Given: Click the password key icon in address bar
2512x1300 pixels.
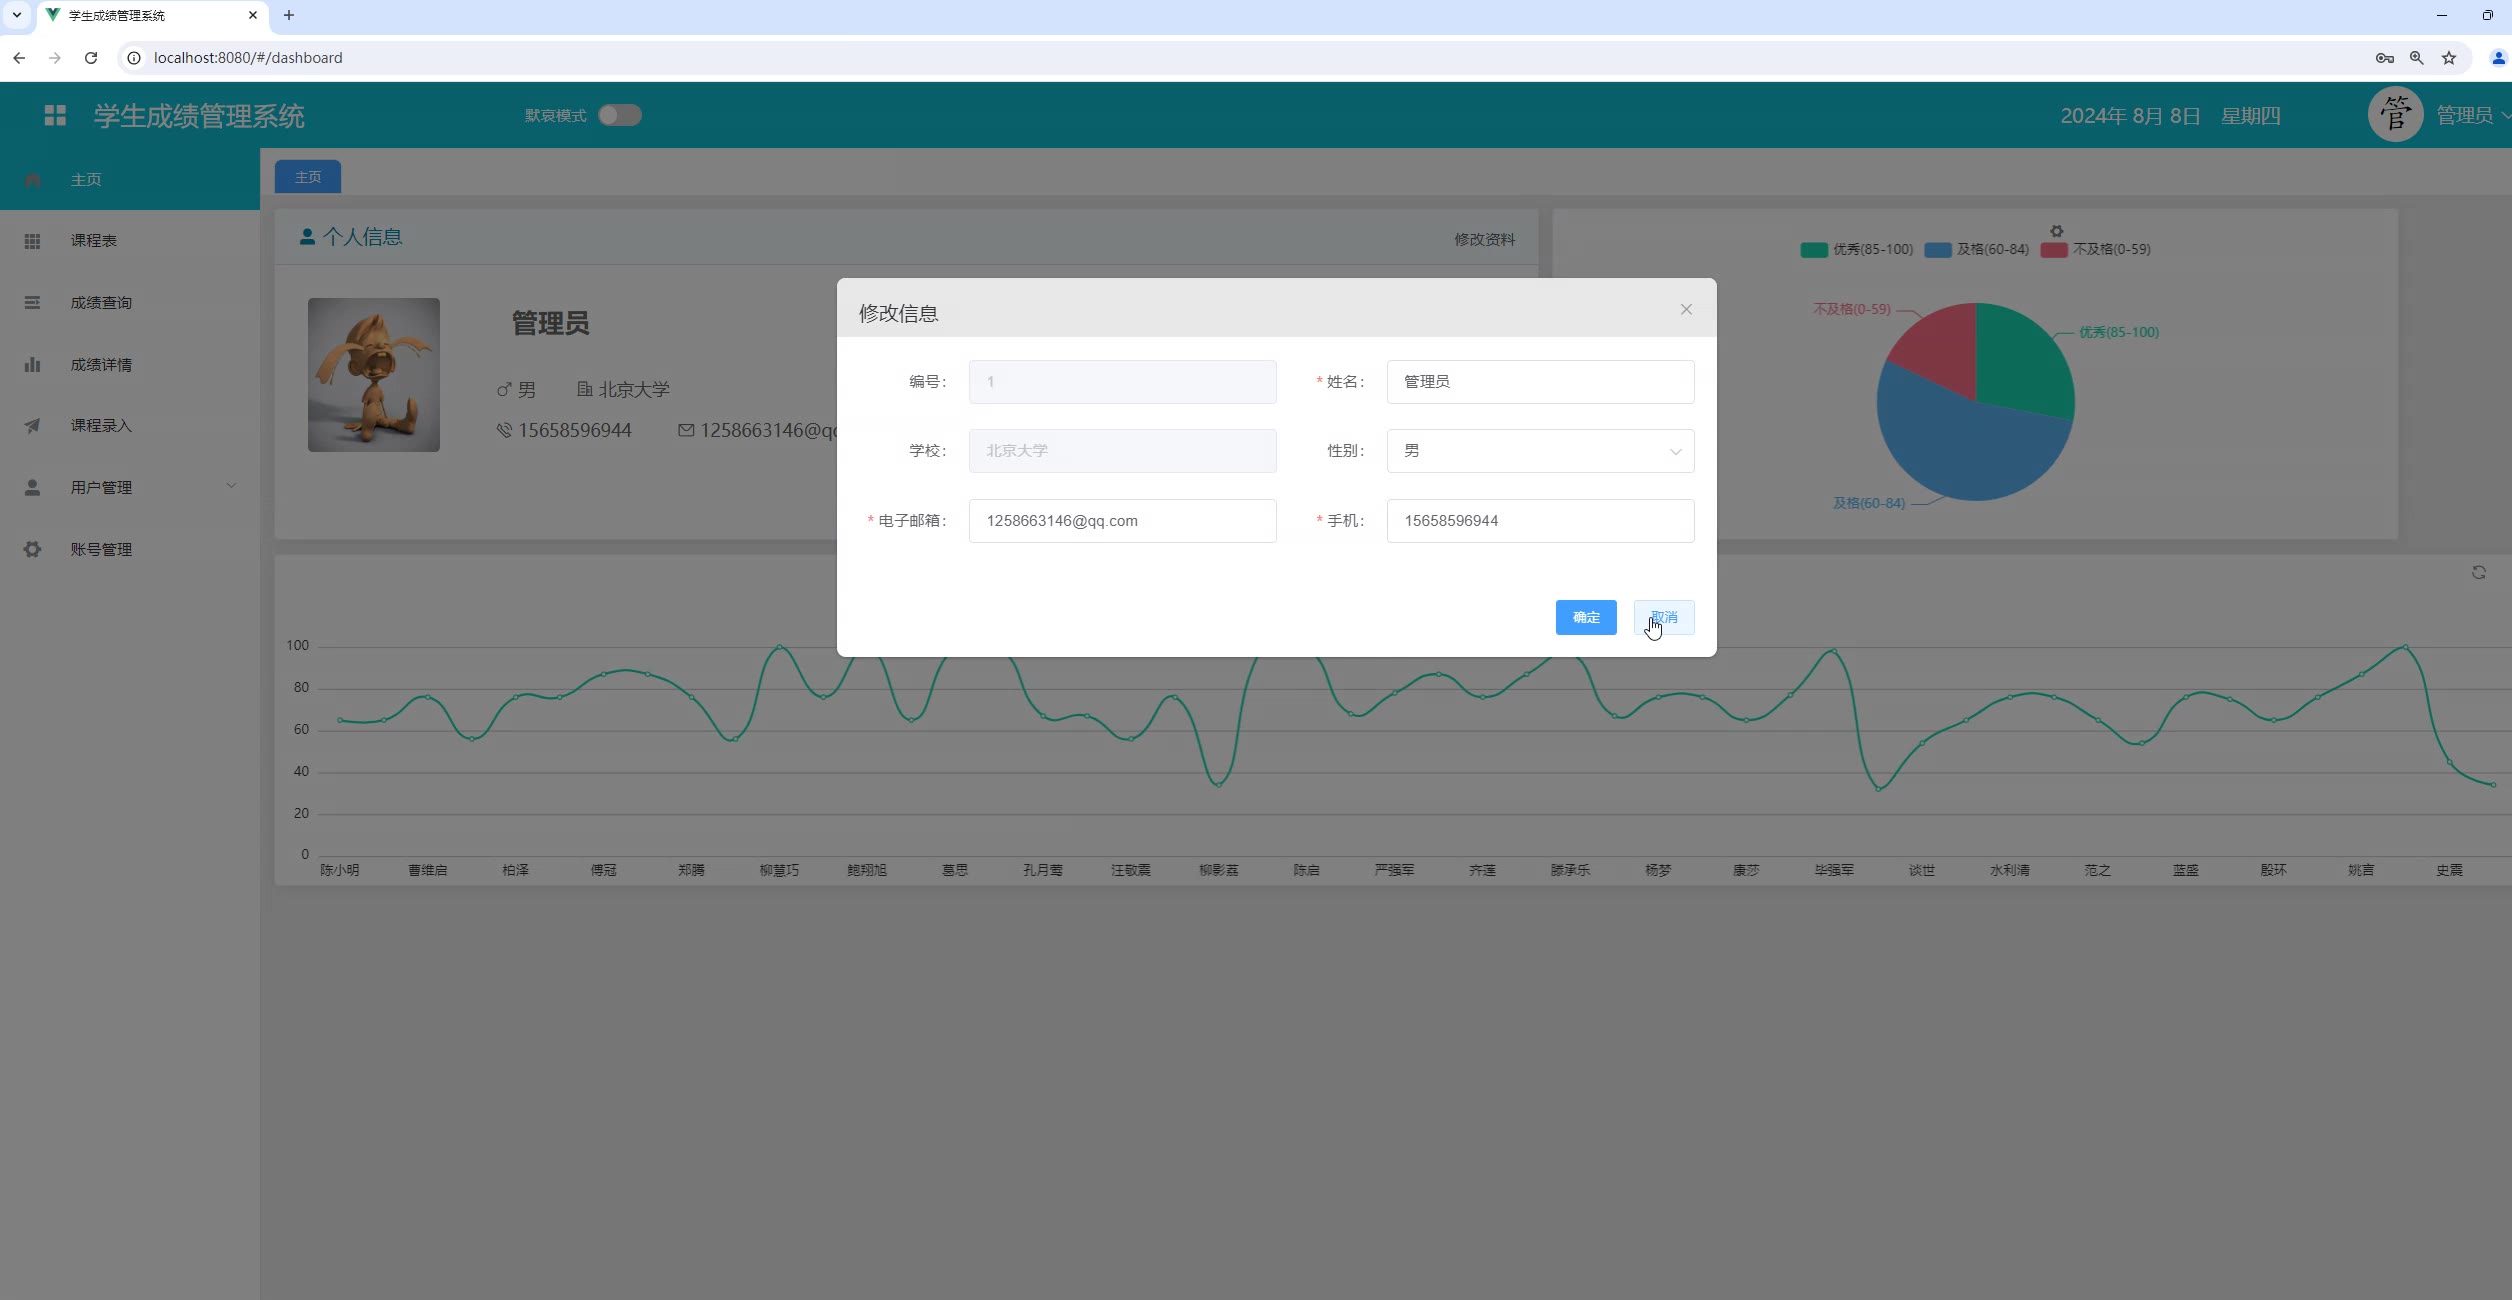Looking at the screenshot, I should pyautogui.click(x=2384, y=58).
